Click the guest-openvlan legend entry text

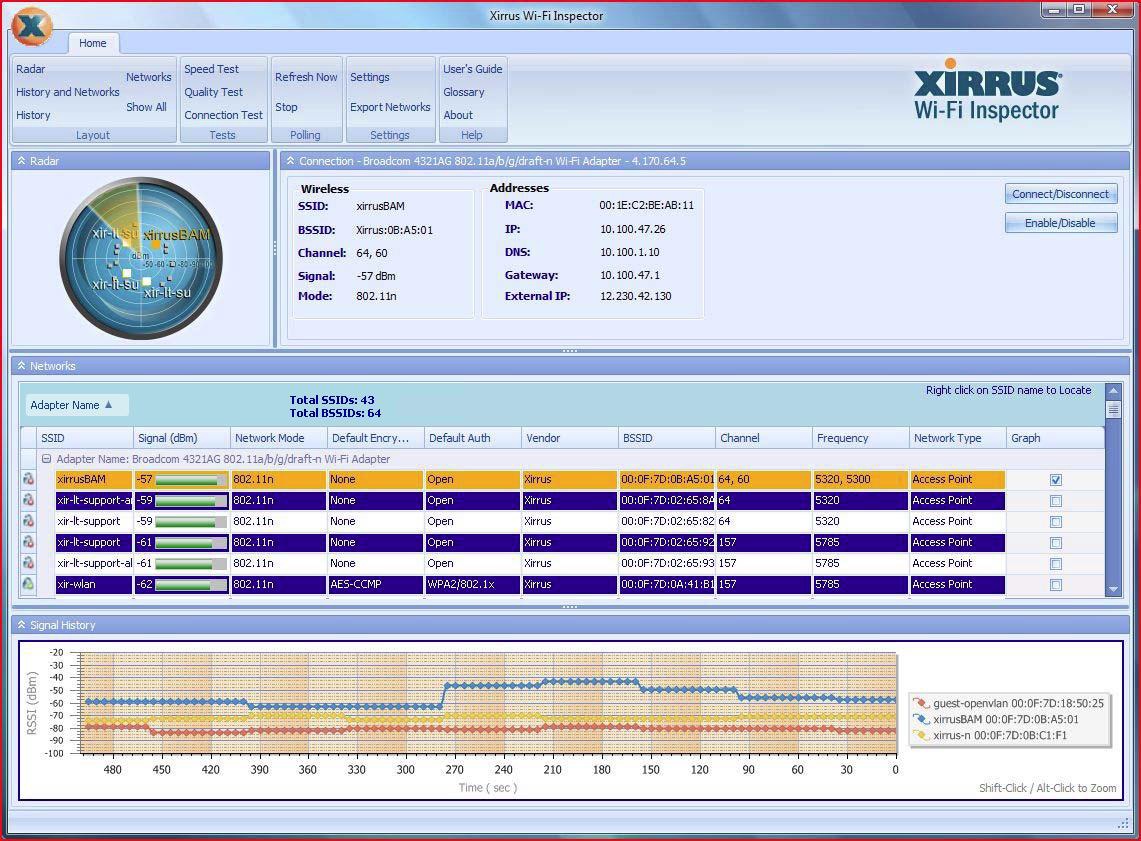click(x=1019, y=704)
